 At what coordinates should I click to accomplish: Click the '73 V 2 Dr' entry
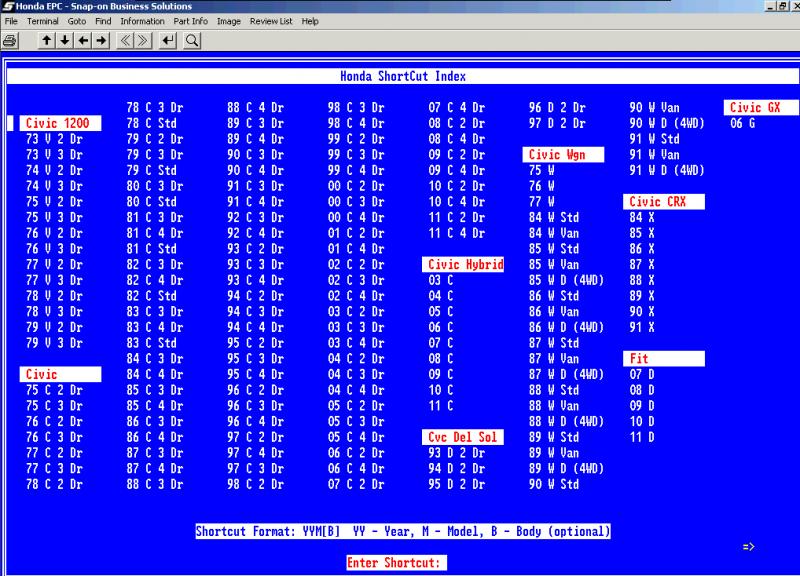pos(54,139)
